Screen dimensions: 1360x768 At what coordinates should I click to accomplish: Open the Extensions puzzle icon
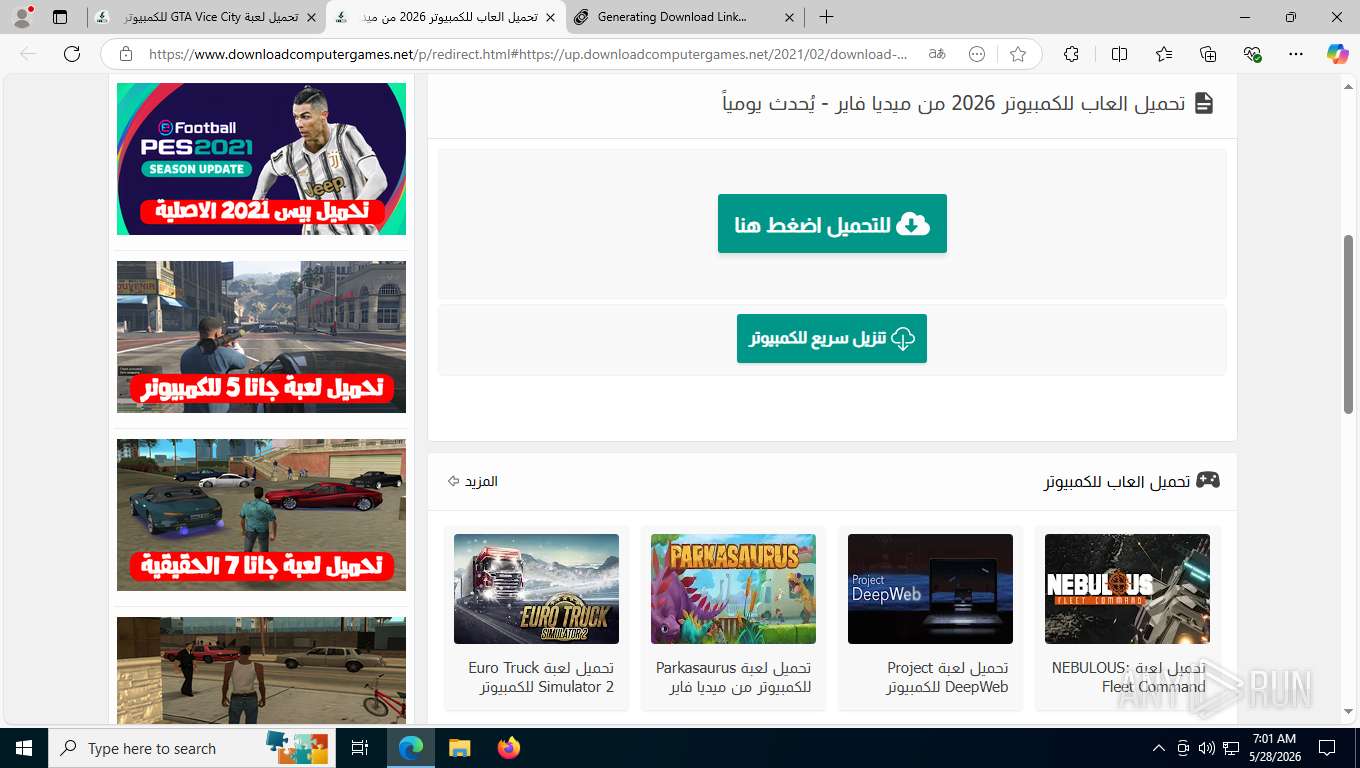(x=1071, y=54)
